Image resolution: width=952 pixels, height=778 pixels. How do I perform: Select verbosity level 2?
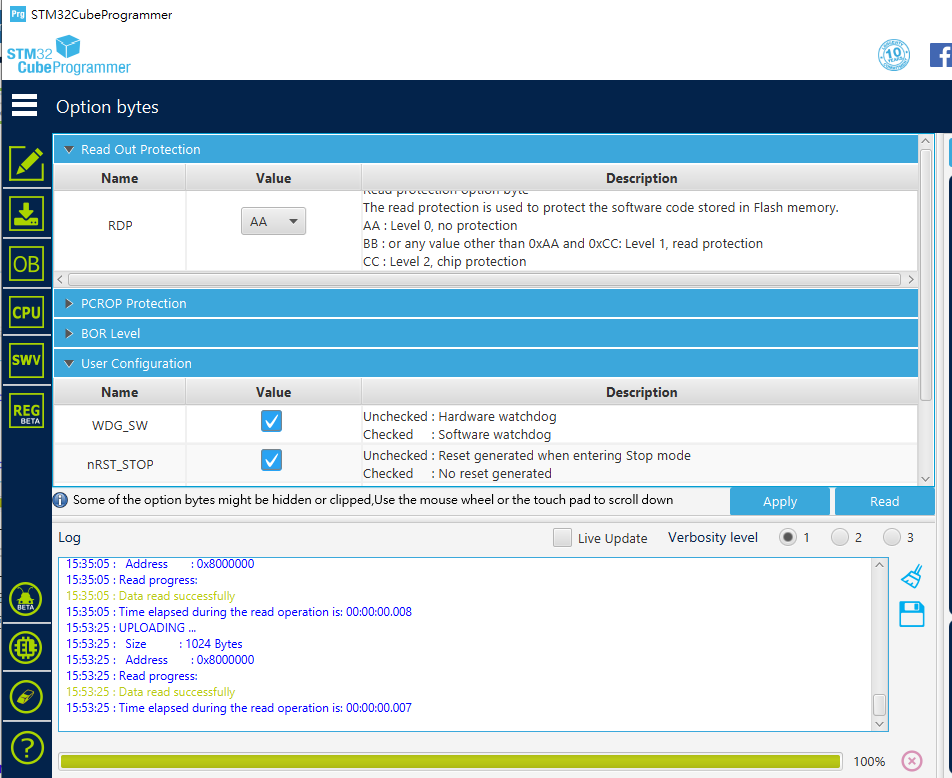[840, 537]
